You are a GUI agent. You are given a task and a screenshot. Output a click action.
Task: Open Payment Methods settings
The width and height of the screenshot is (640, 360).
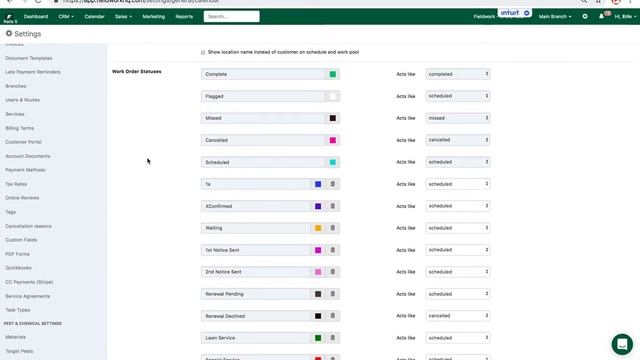click(x=25, y=170)
